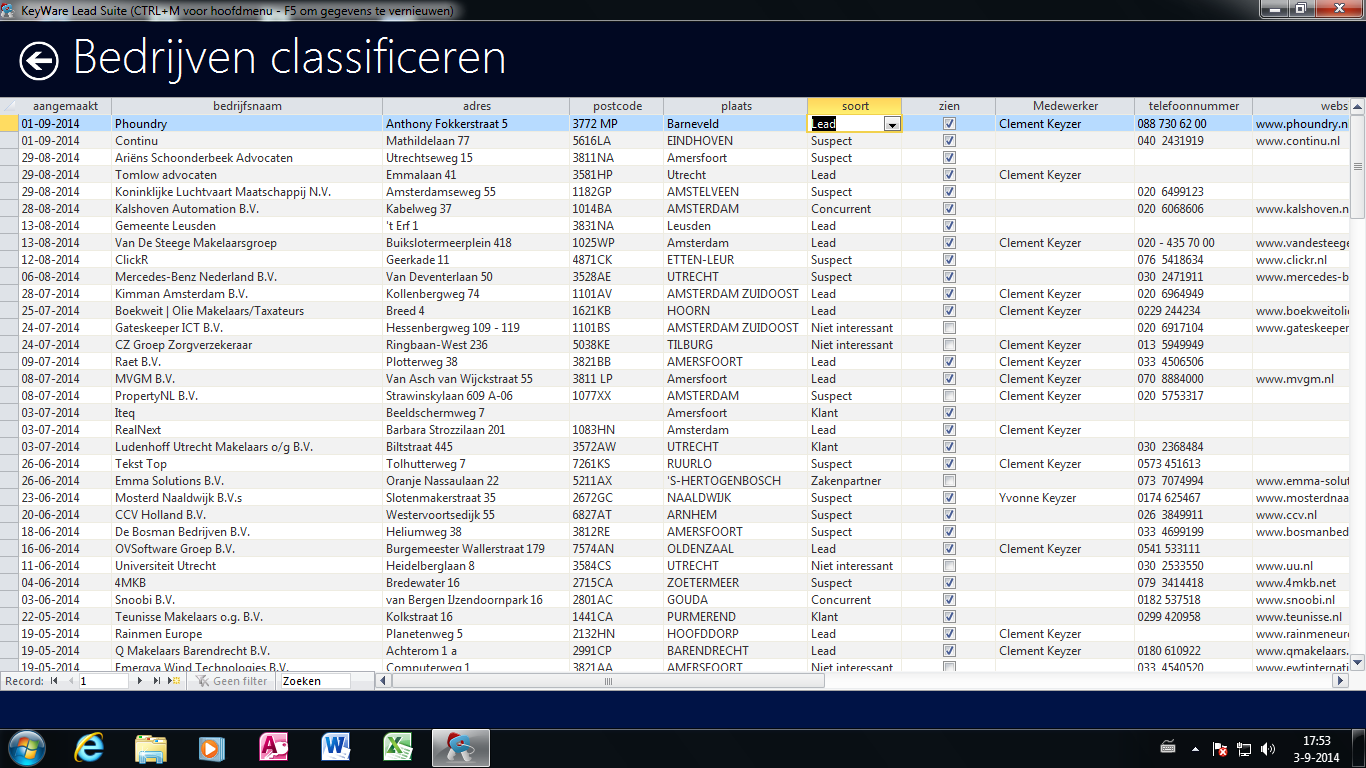This screenshot has height=768, width=1366.
Task: Open Microsoft Access from the taskbar
Action: (x=273, y=748)
